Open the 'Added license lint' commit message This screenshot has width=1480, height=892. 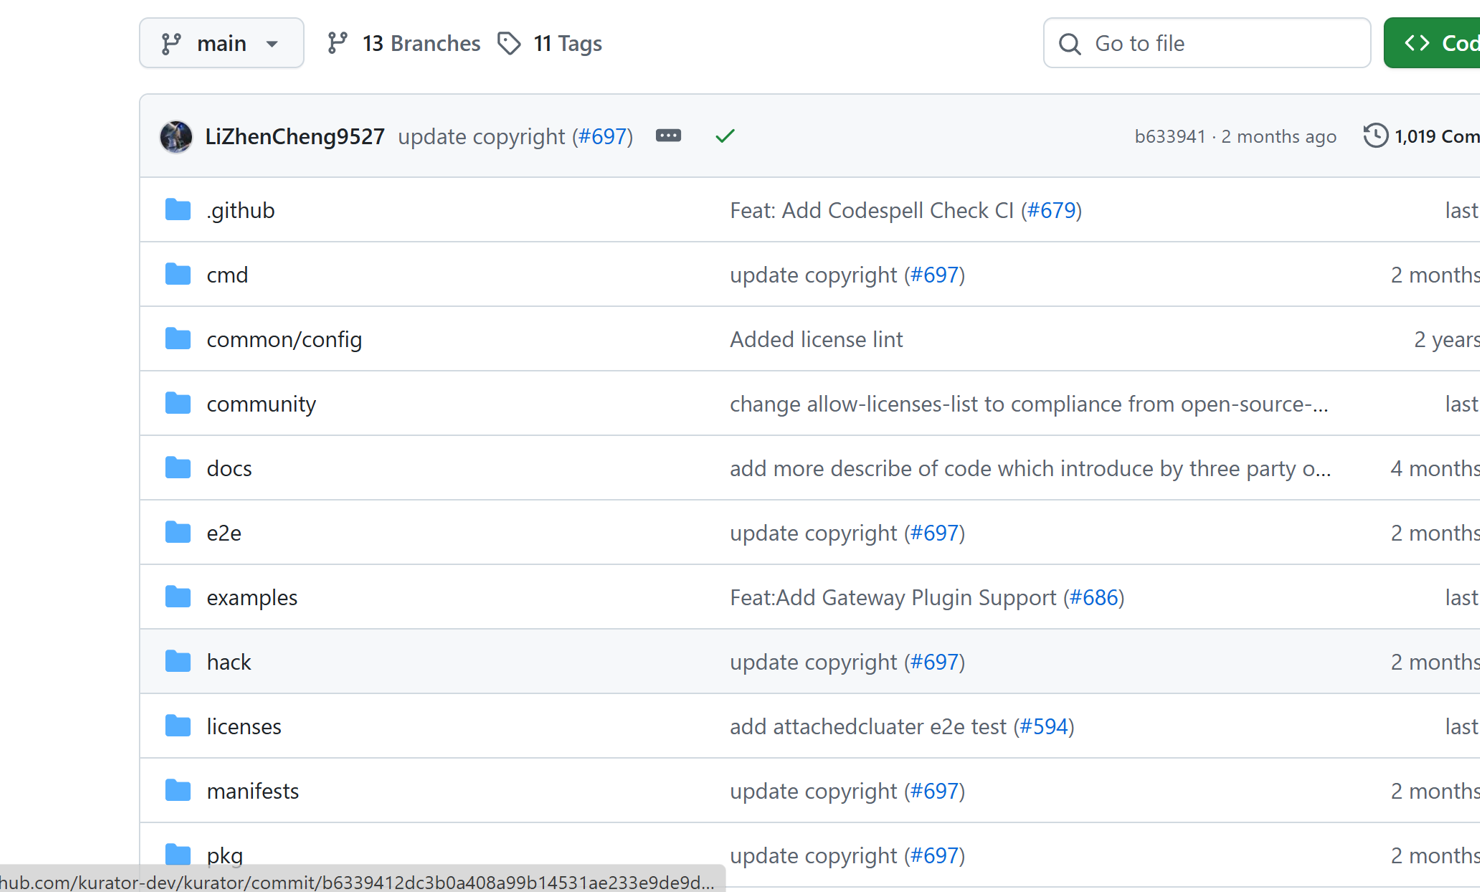coord(816,339)
